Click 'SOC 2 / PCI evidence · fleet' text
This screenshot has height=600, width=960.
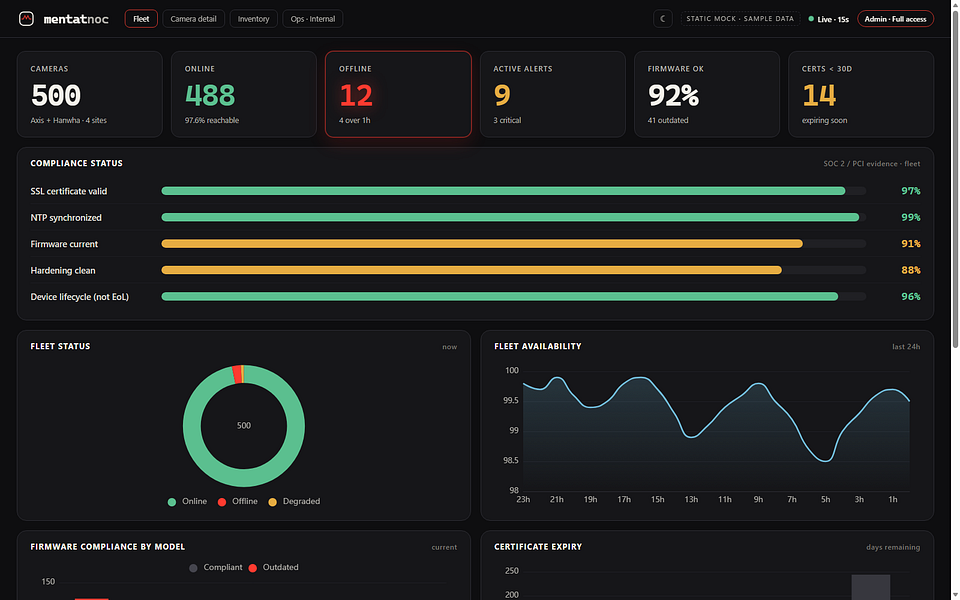coord(871,163)
